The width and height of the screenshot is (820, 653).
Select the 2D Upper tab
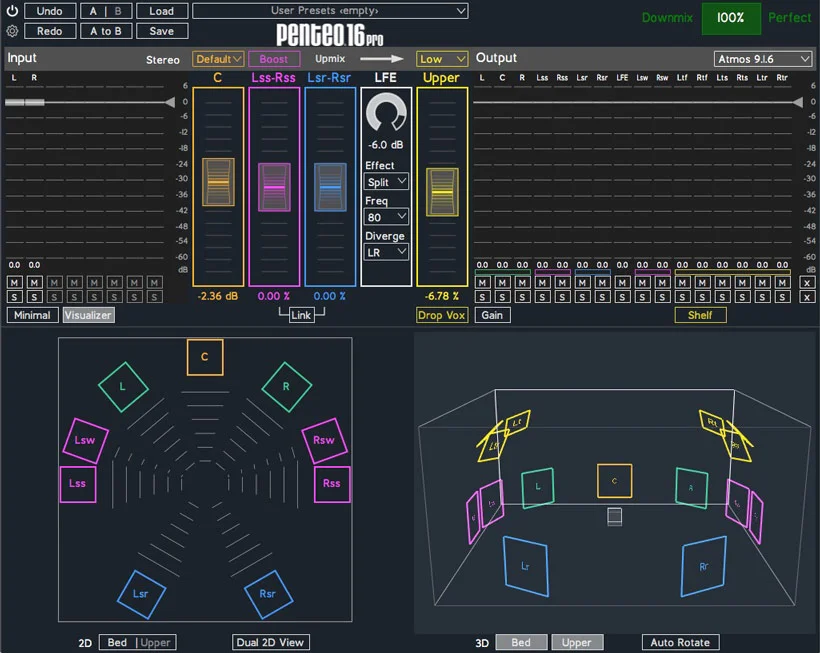[156, 643]
